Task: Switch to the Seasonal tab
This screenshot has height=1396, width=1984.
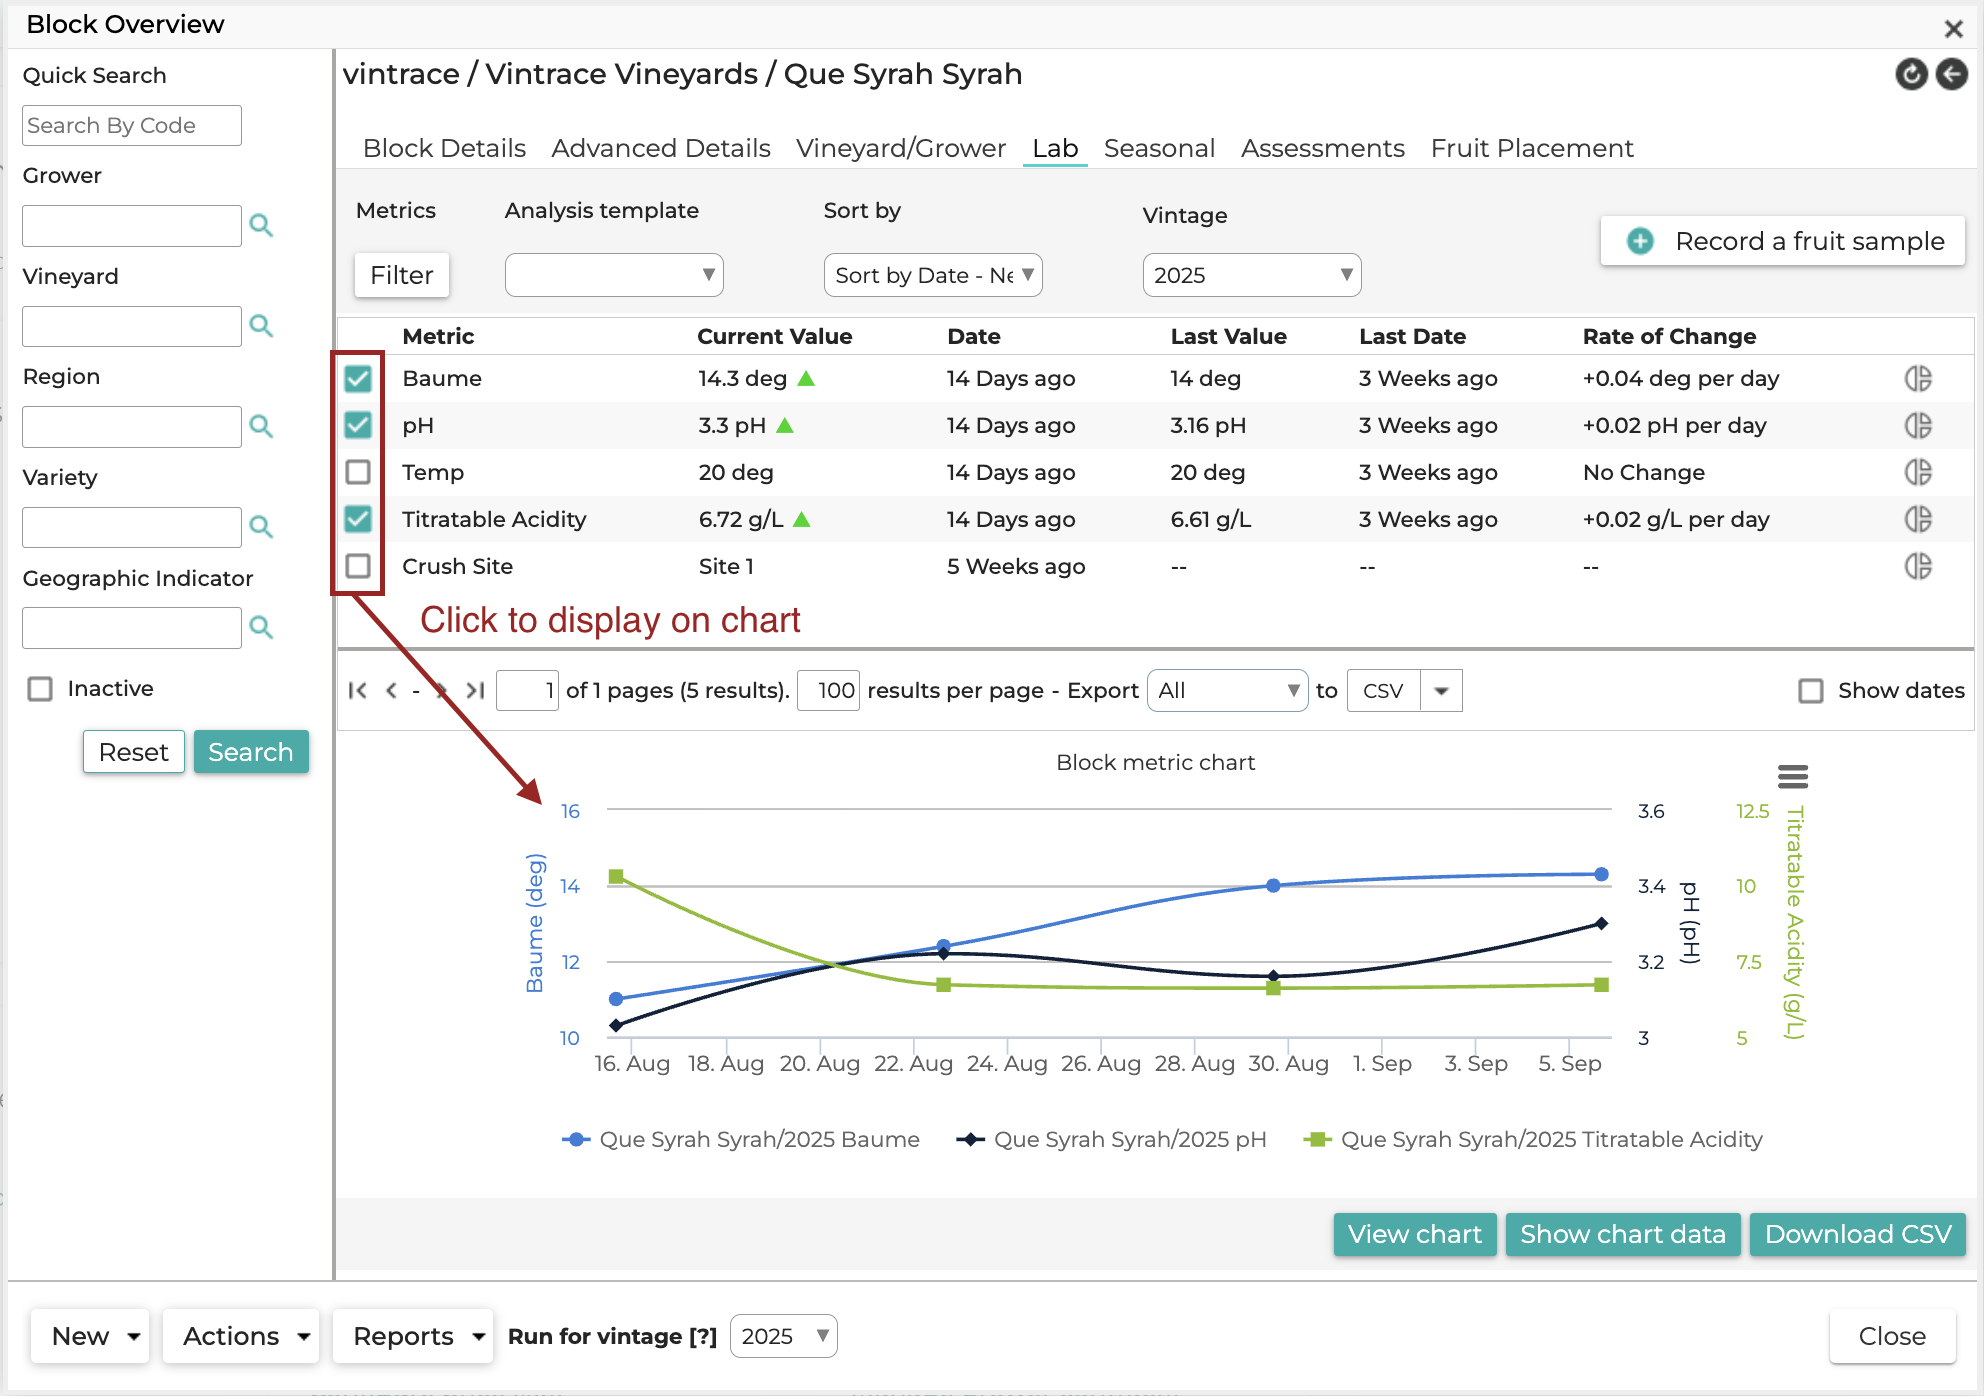Action: [x=1159, y=148]
